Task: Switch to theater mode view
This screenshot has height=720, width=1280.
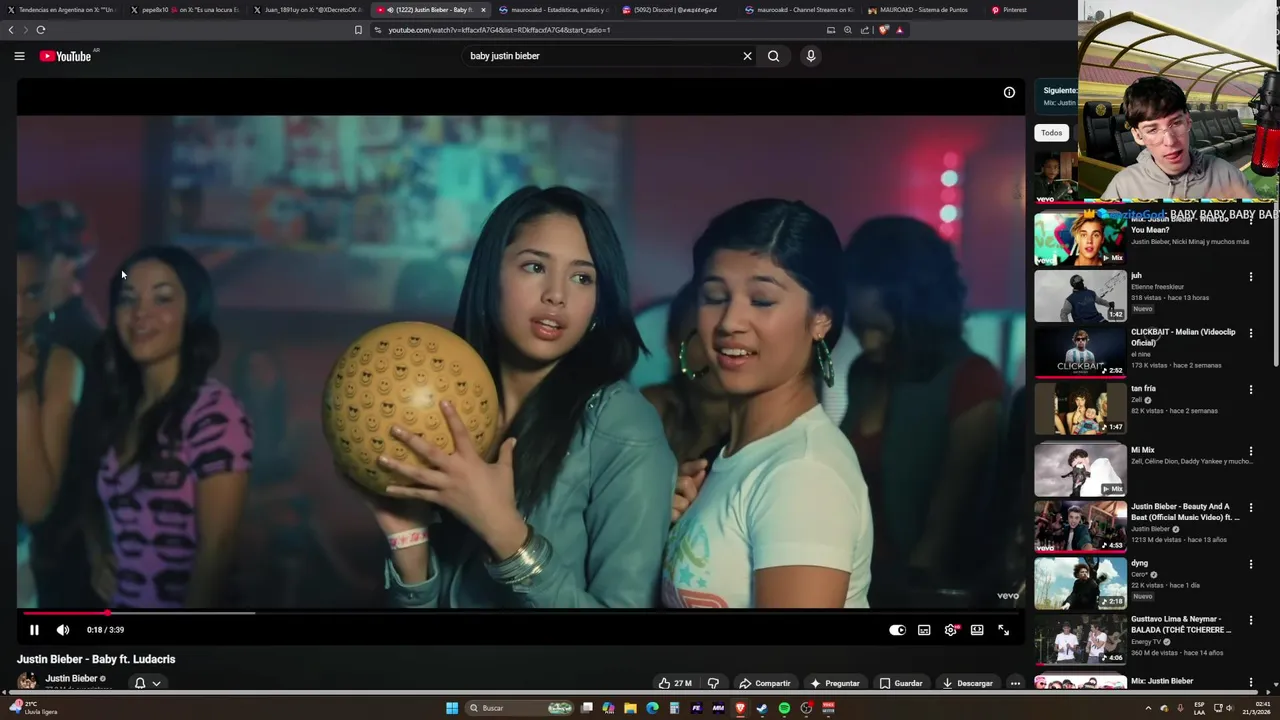Action: point(977,630)
